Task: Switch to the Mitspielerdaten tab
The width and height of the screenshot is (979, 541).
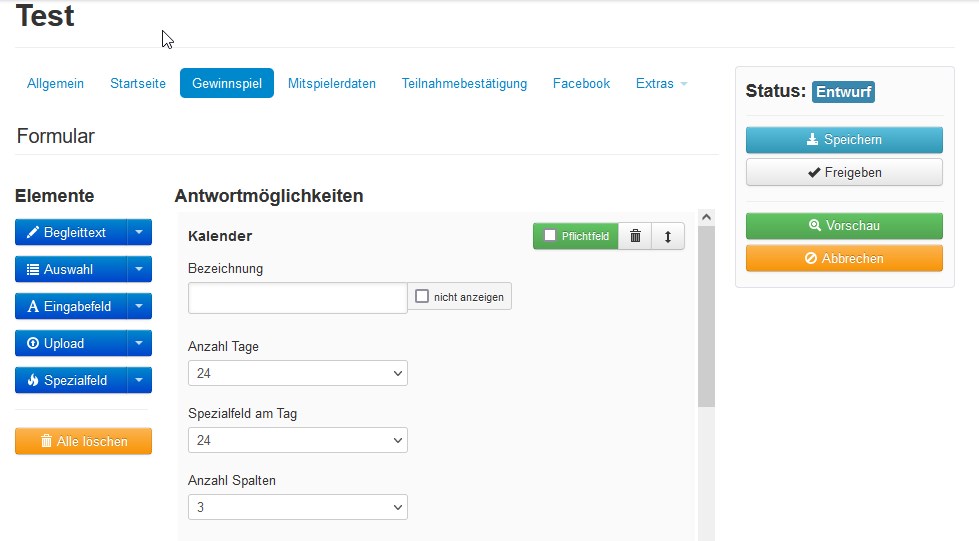Action: (x=332, y=84)
